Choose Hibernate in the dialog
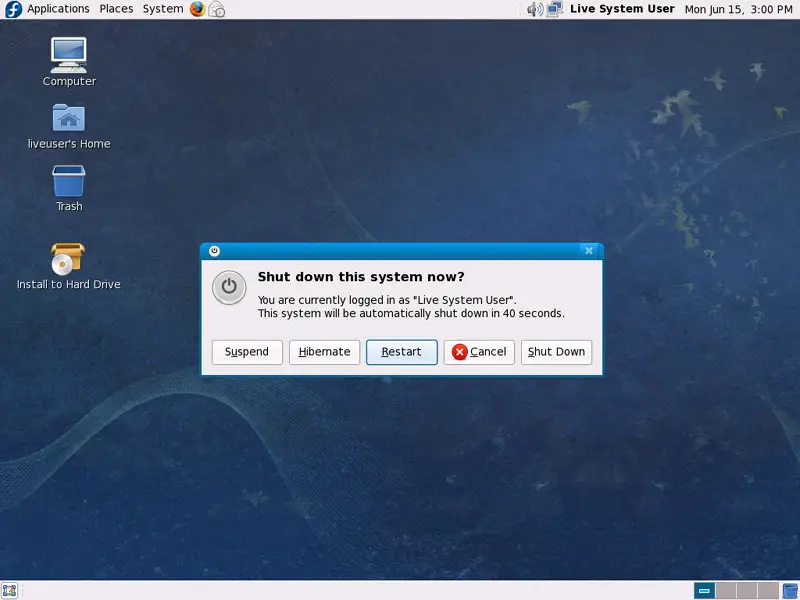The image size is (800, 600). click(324, 352)
